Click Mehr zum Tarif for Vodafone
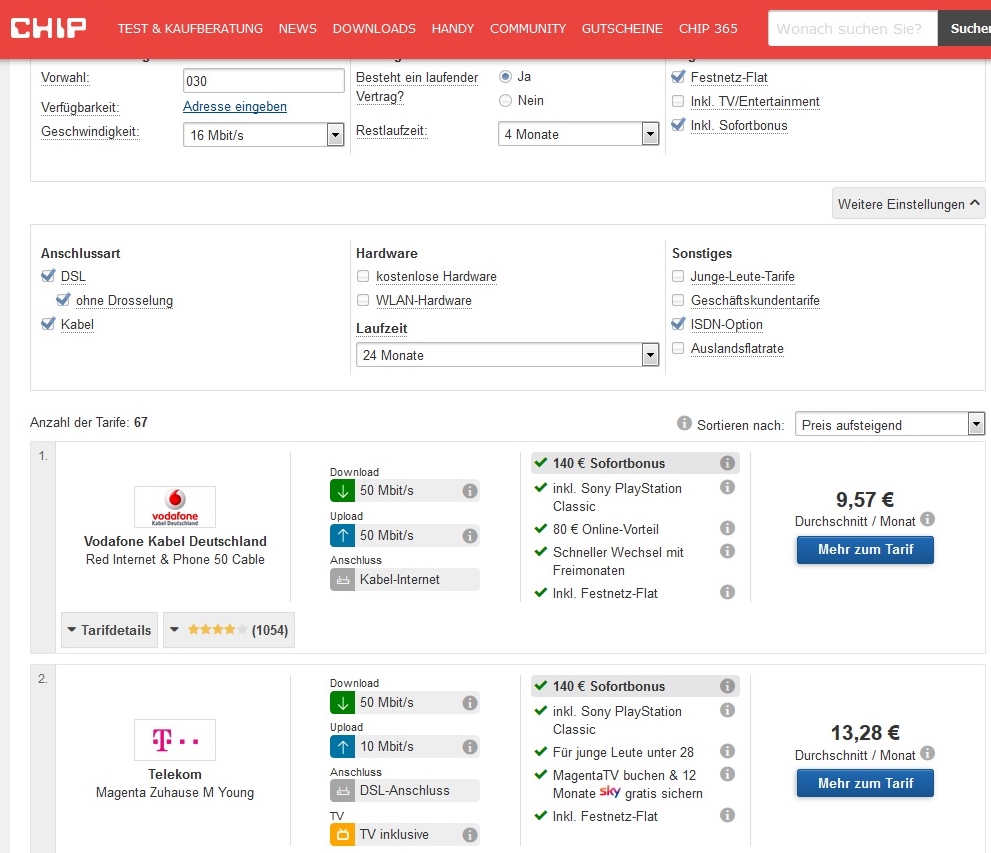 point(865,550)
